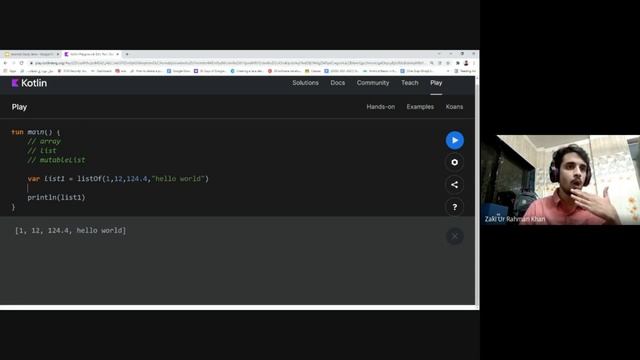Open a new browser tab
Screen dimensions: 640x360
click(x=127, y=54)
